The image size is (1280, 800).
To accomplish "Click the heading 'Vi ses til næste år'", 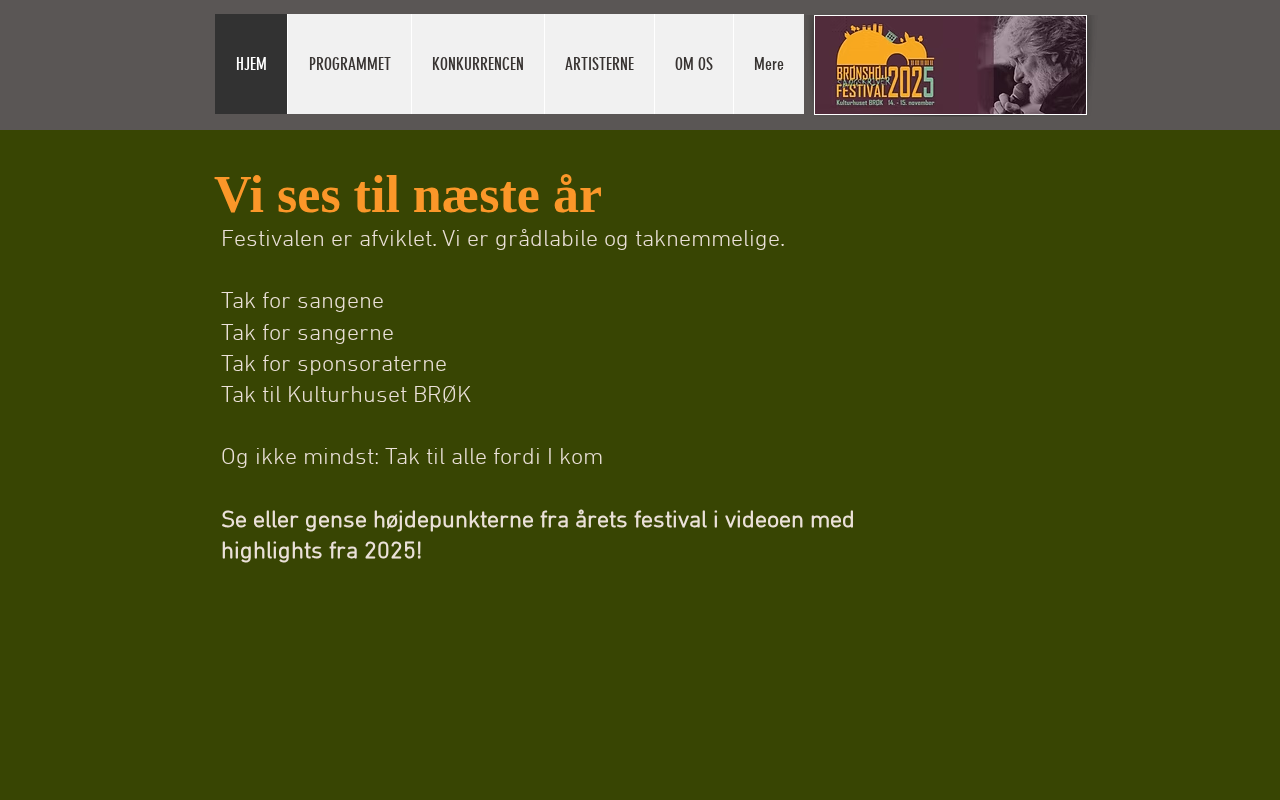I will 408,195.
